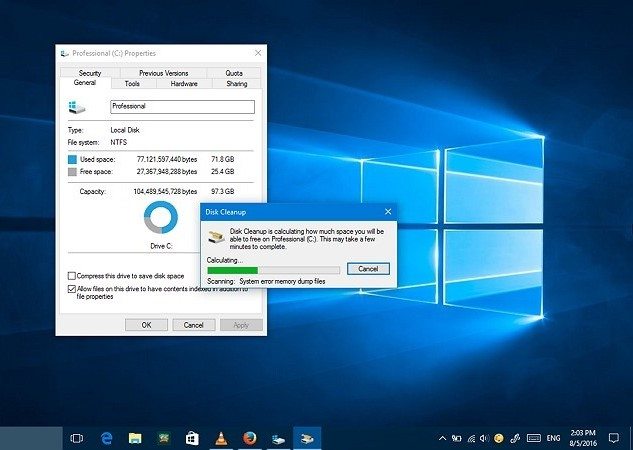This screenshot has width=633, height=450.
Task: Click OK in the Properties dialog
Action: [146, 325]
